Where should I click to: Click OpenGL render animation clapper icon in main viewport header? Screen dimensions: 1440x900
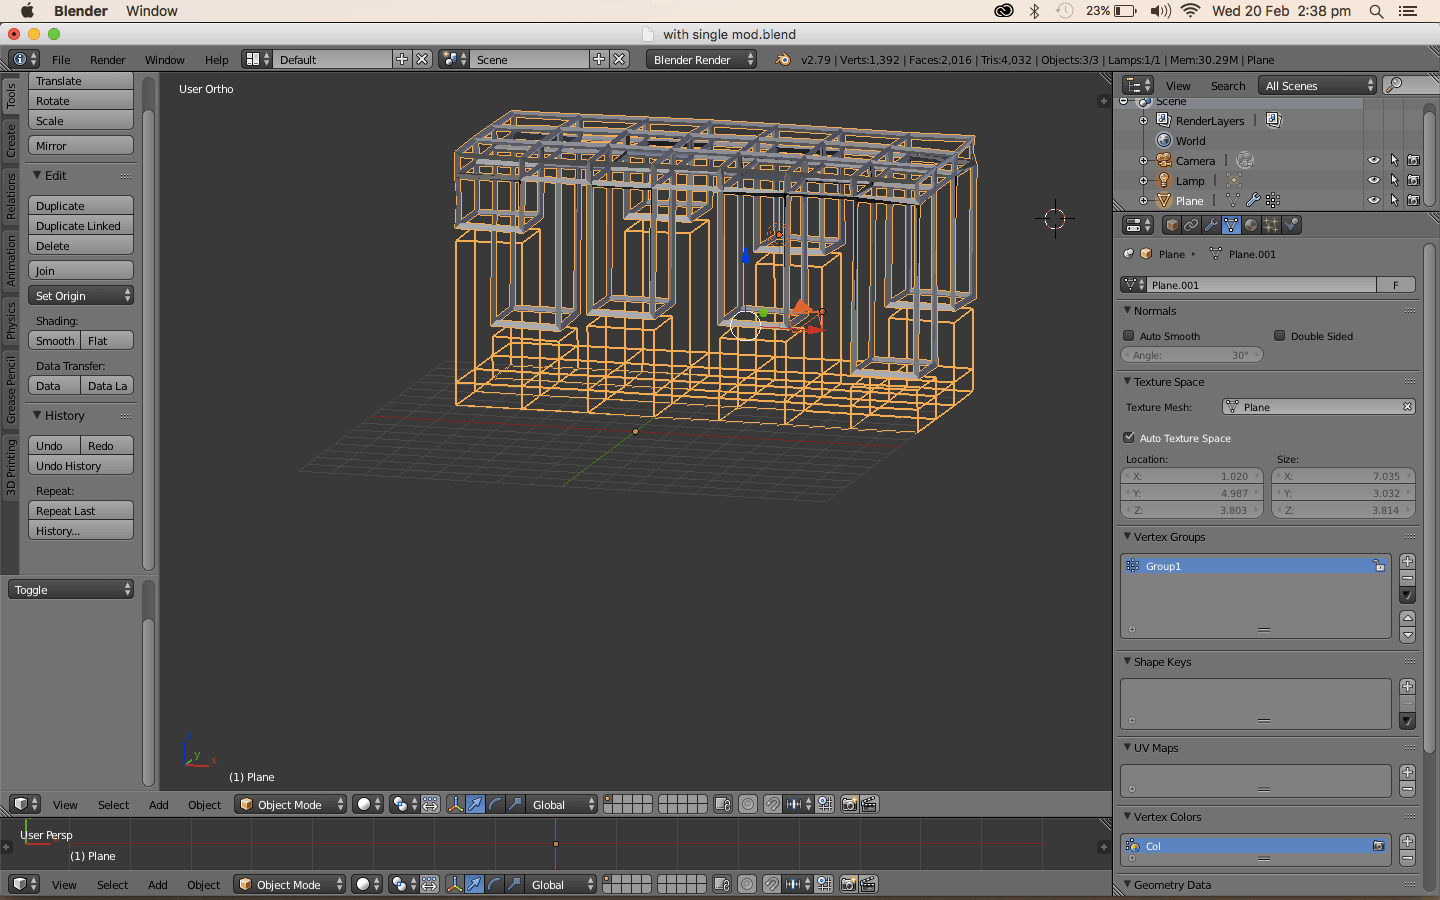[869, 804]
